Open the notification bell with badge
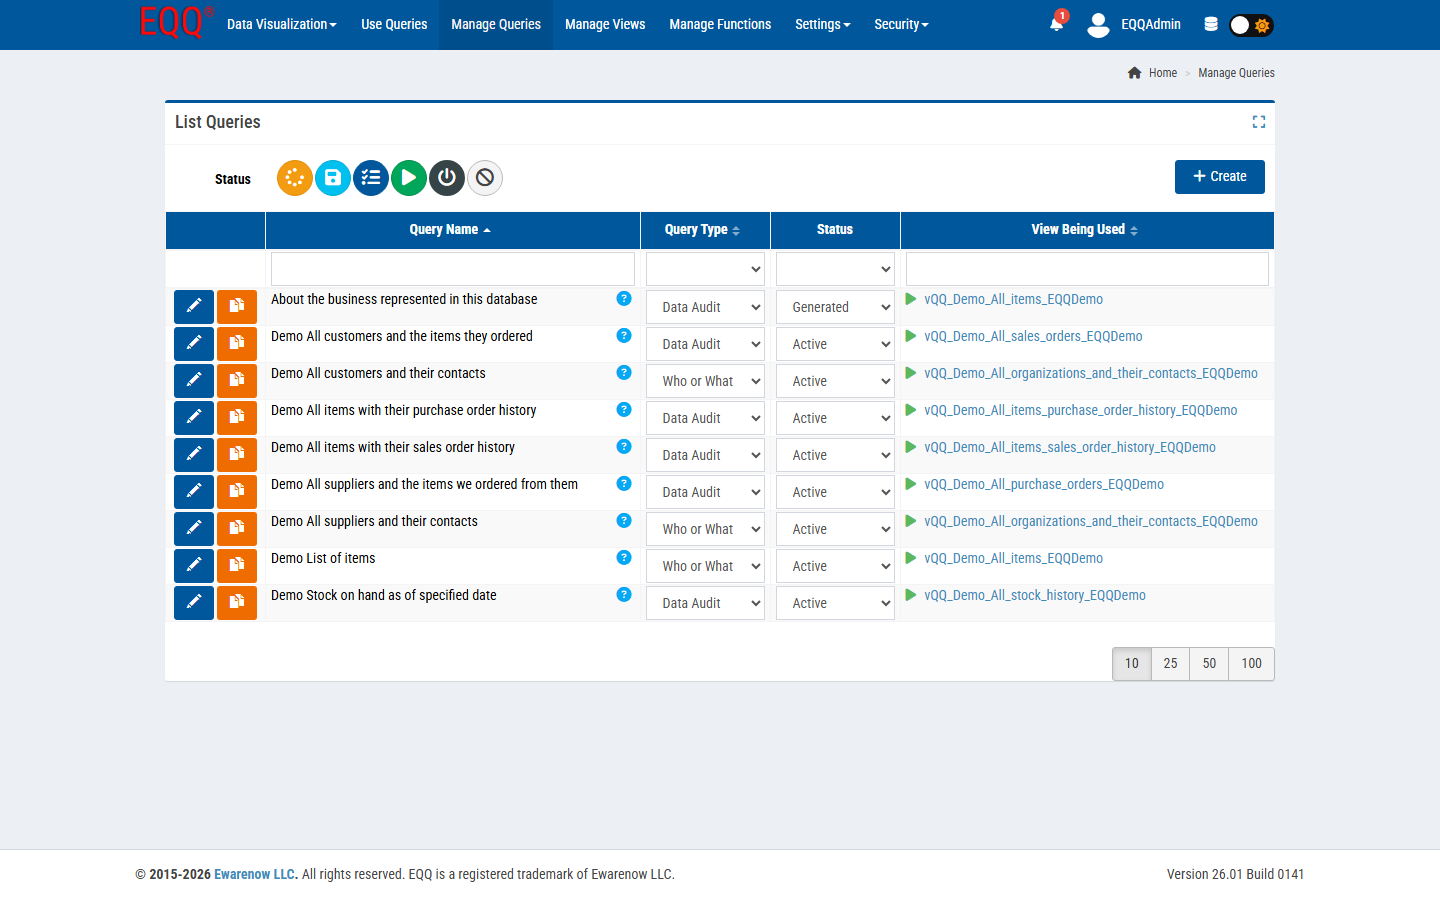This screenshot has height=900, width=1440. point(1056,23)
